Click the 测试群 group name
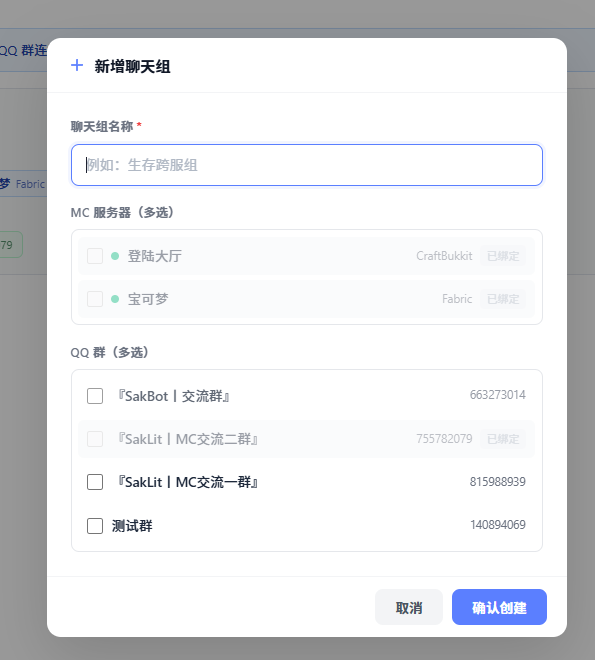The image size is (595, 660). [132, 526]
